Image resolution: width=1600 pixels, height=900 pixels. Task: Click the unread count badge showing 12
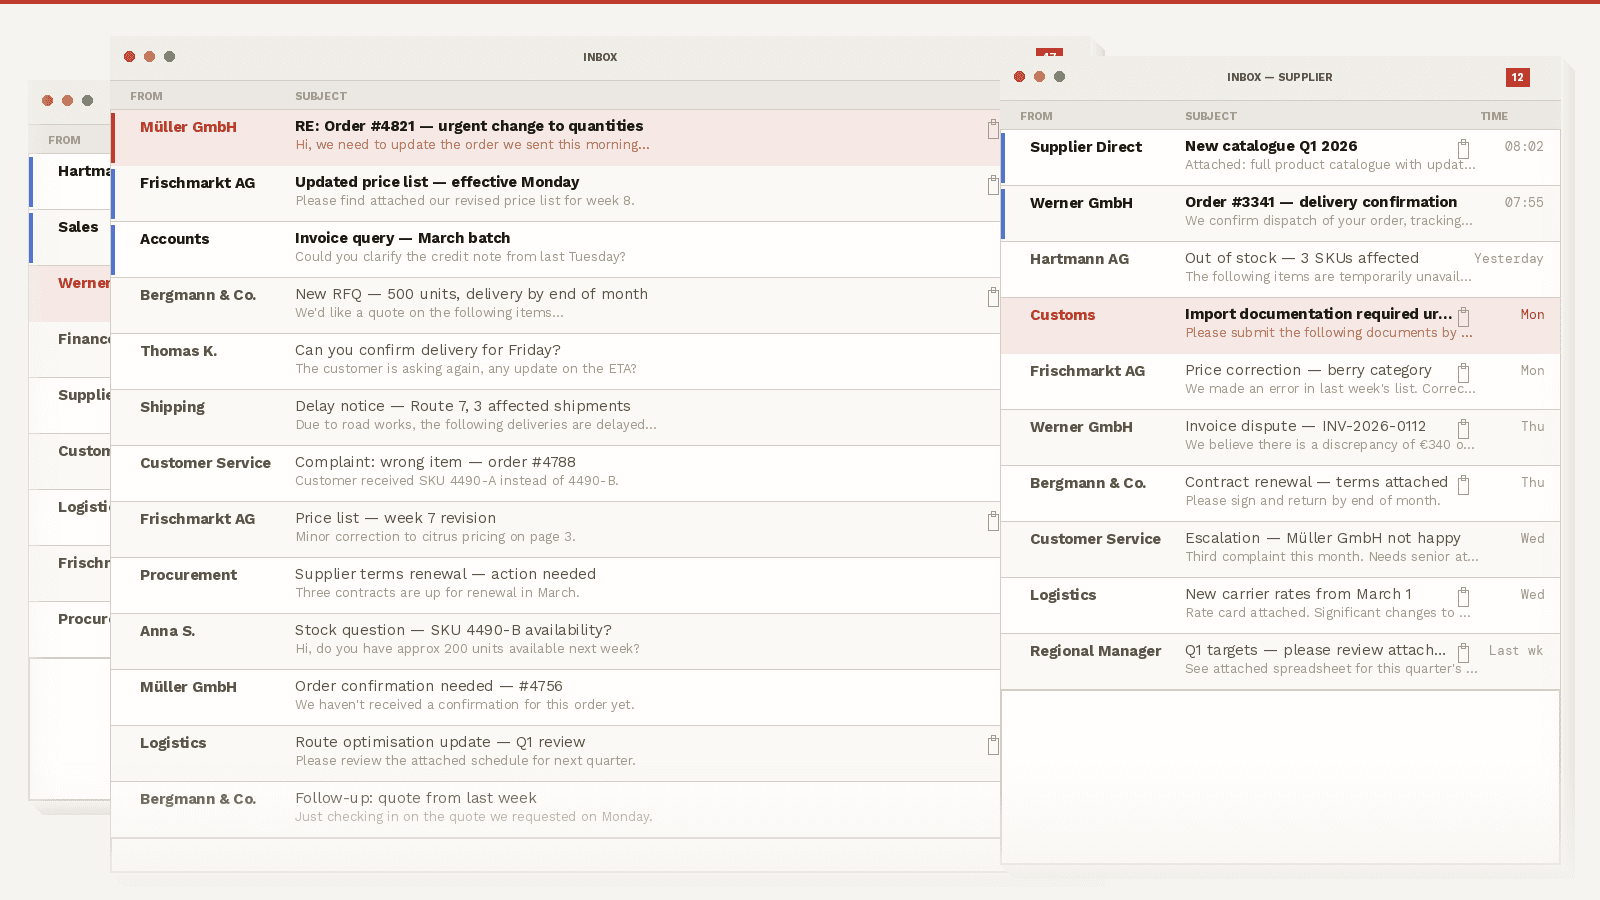tap(1518, 77)
